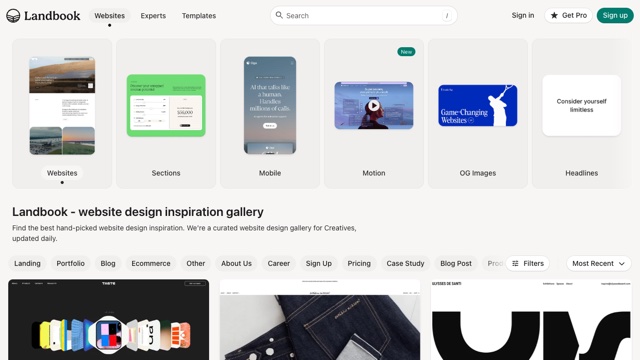640x360 pixels.
Task: Click the Landbook wordmark text
Action: (52, 16)
